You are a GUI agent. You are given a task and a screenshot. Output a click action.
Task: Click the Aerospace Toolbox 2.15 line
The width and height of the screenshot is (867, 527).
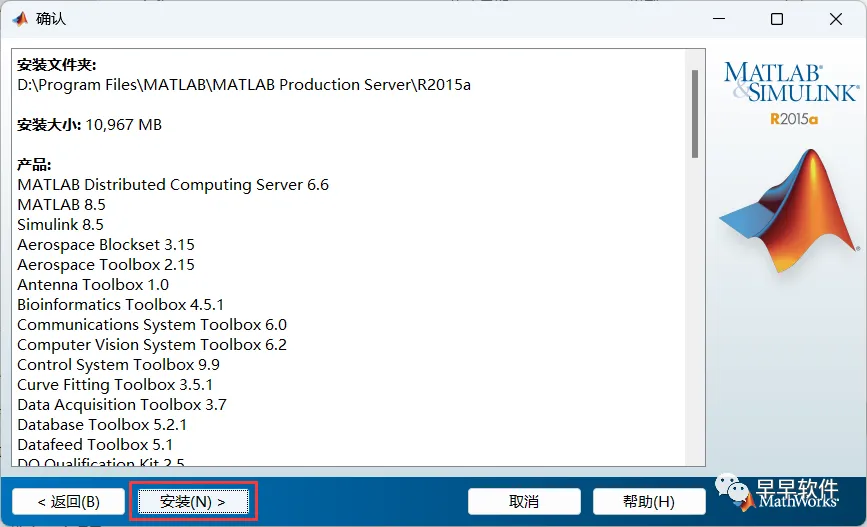tap(106, 264)
